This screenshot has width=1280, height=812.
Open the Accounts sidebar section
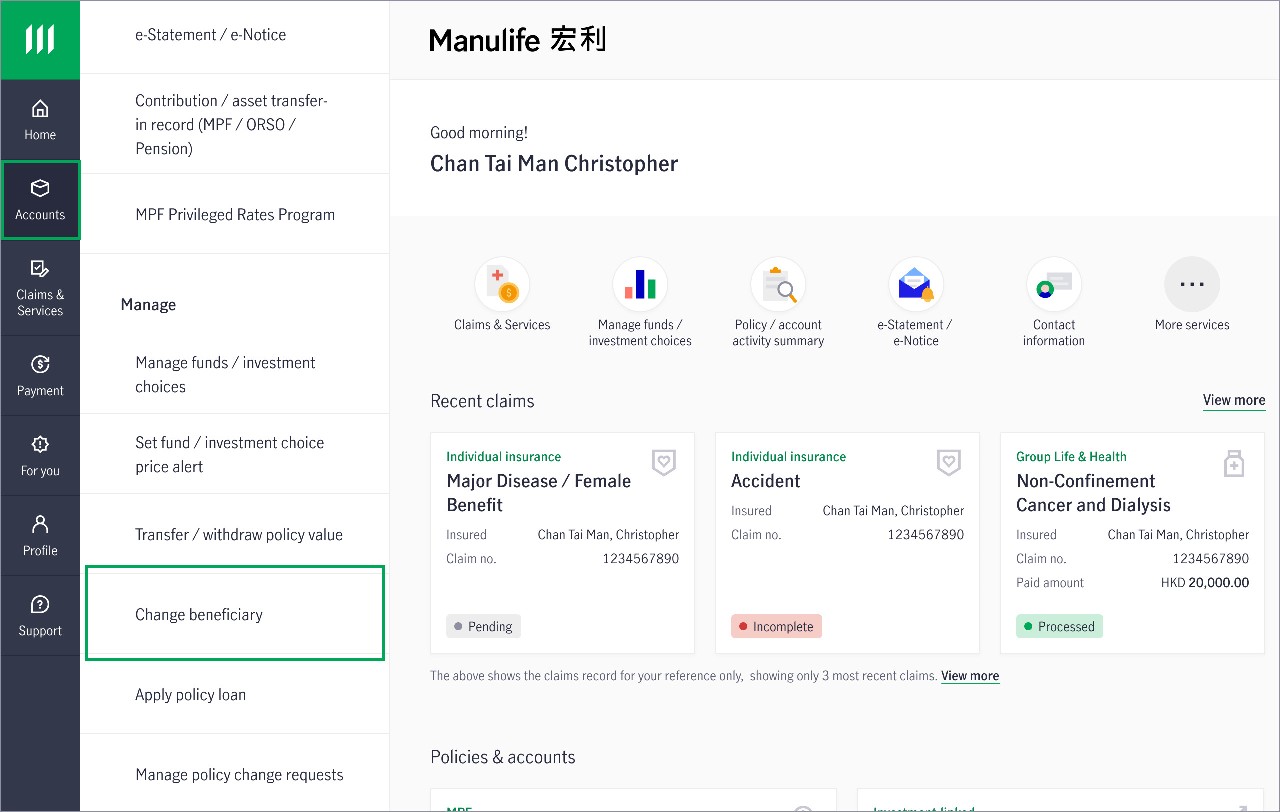(40, 200)
